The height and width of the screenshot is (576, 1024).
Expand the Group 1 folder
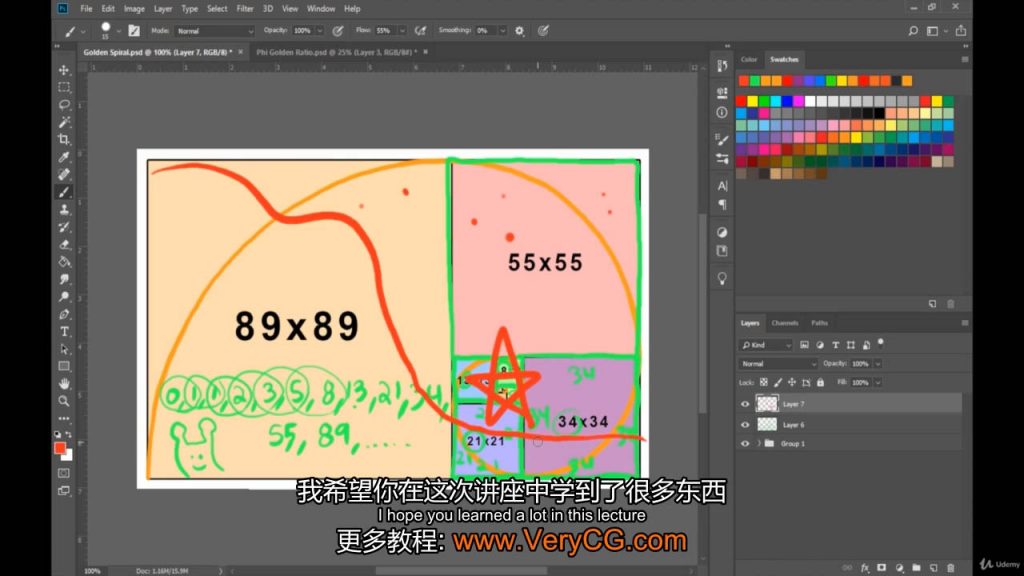click(759, 443)
